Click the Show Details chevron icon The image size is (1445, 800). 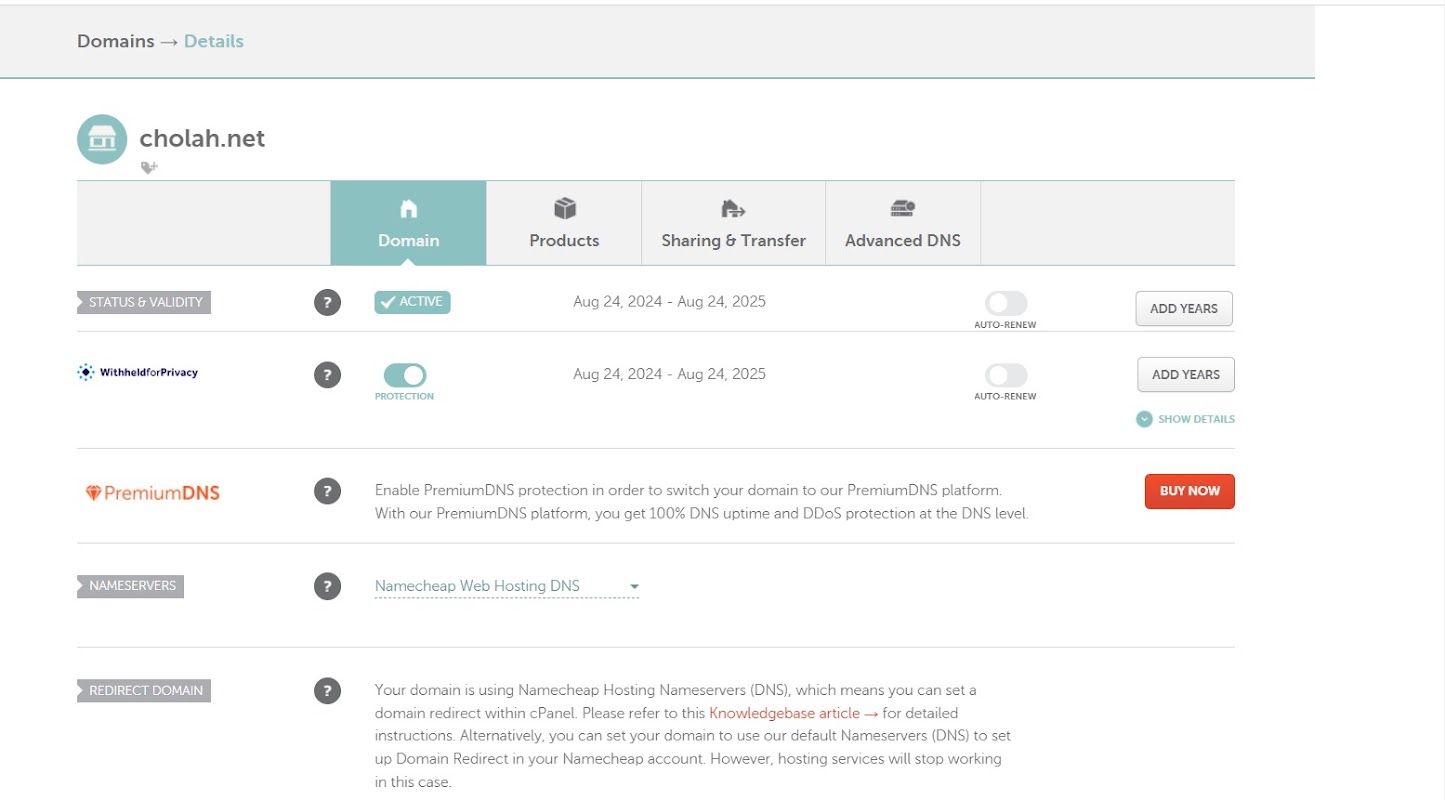click(1144, 419)
